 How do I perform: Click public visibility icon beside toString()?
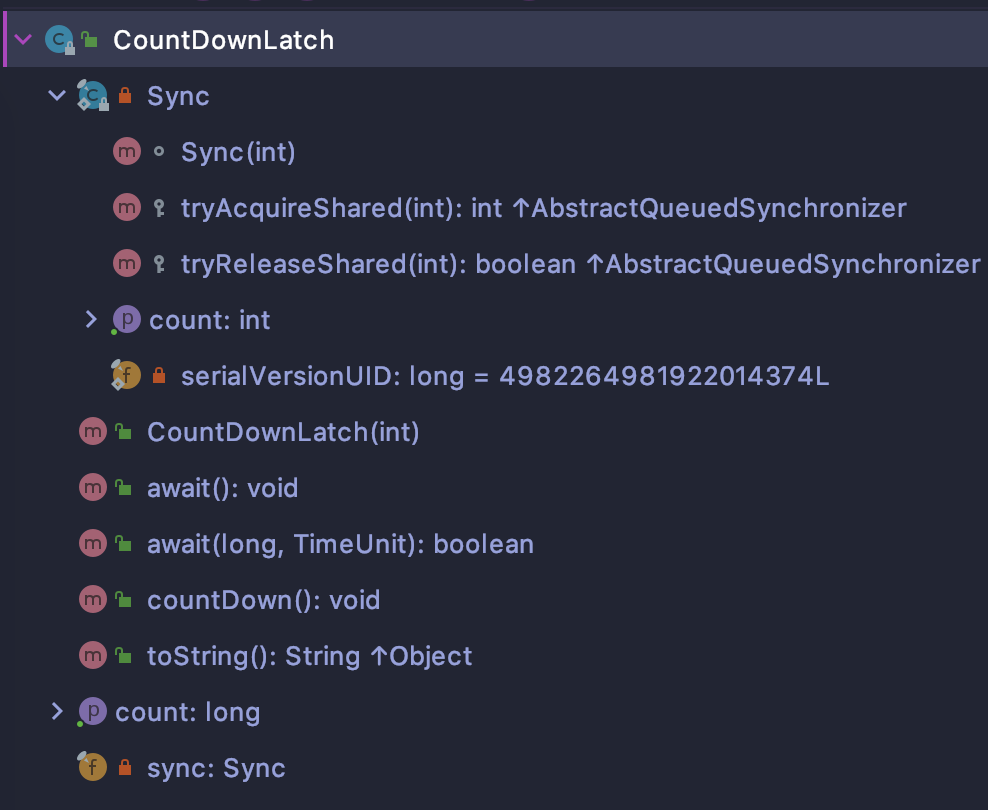[x=124, y=656]
